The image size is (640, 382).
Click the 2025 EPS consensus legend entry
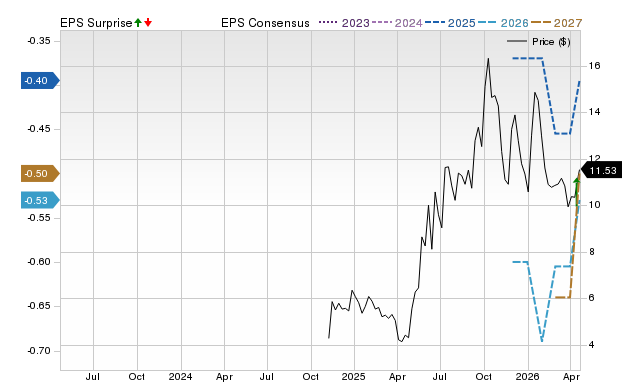[x=450, y=23]
